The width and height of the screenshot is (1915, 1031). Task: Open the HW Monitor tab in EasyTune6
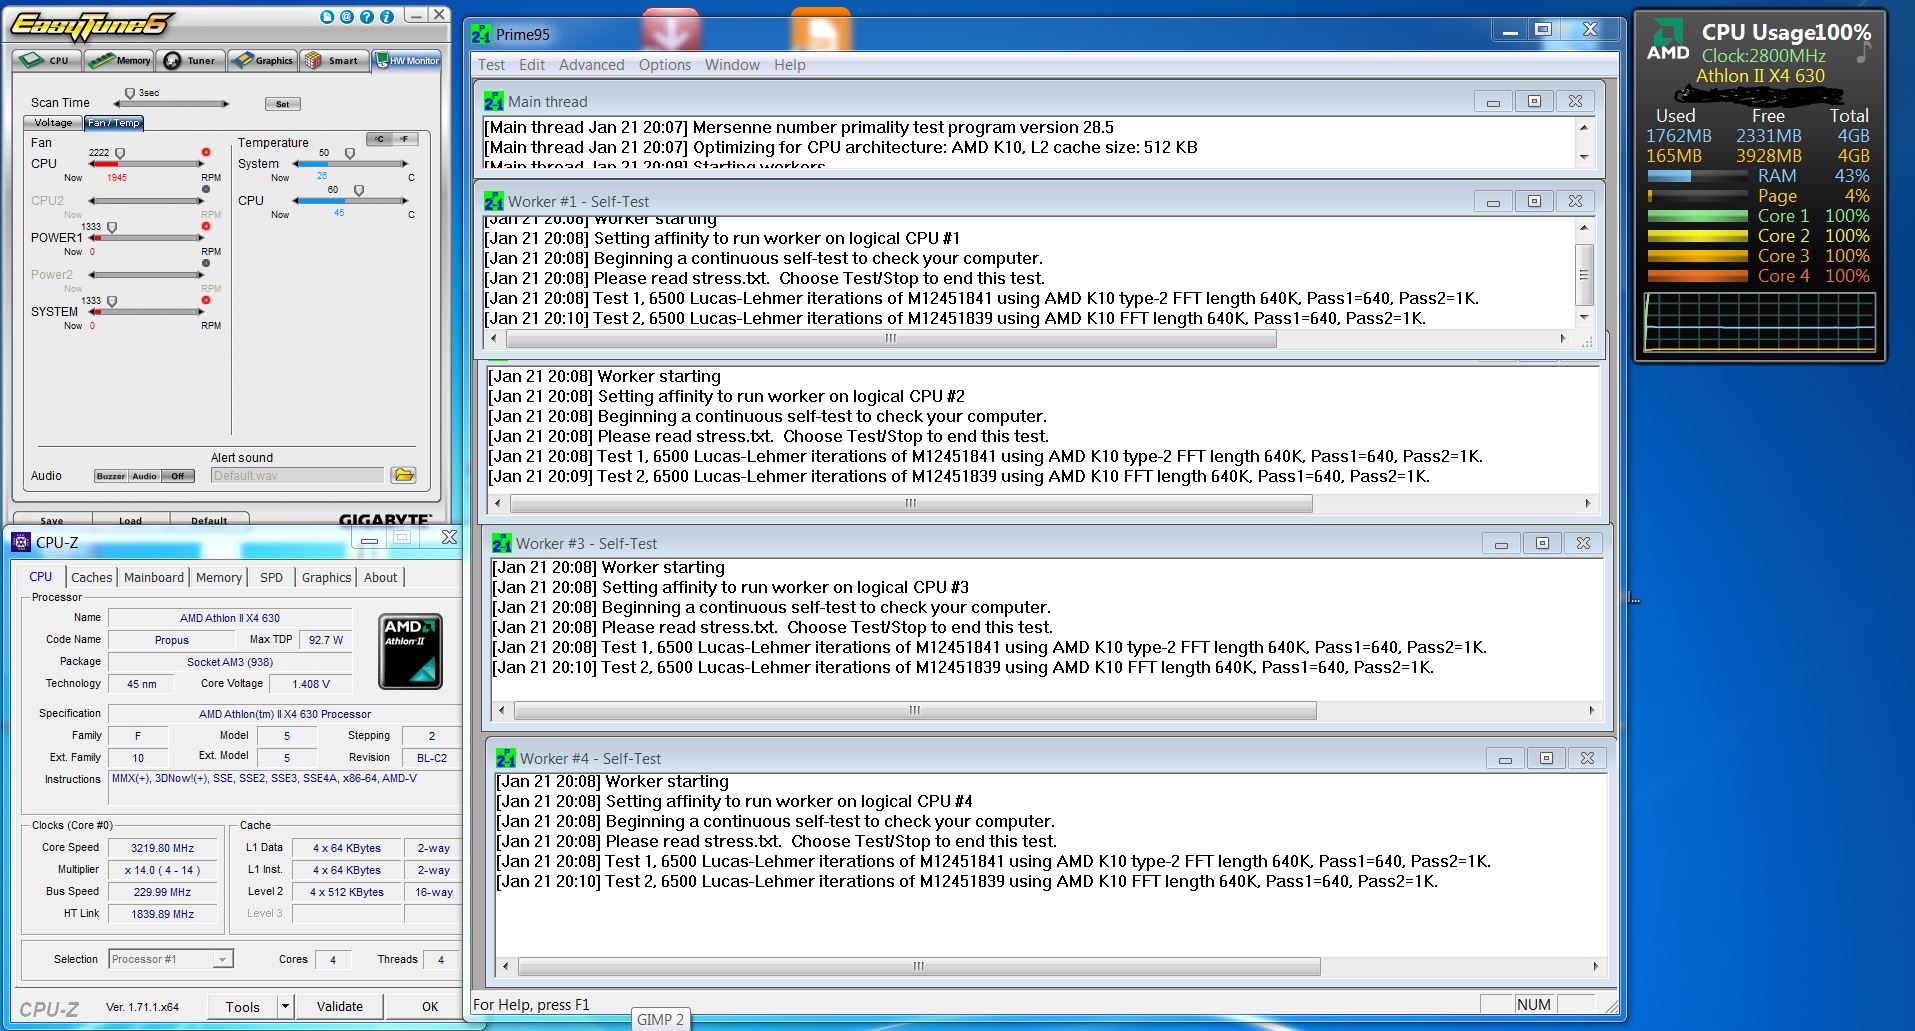point(407,61)
